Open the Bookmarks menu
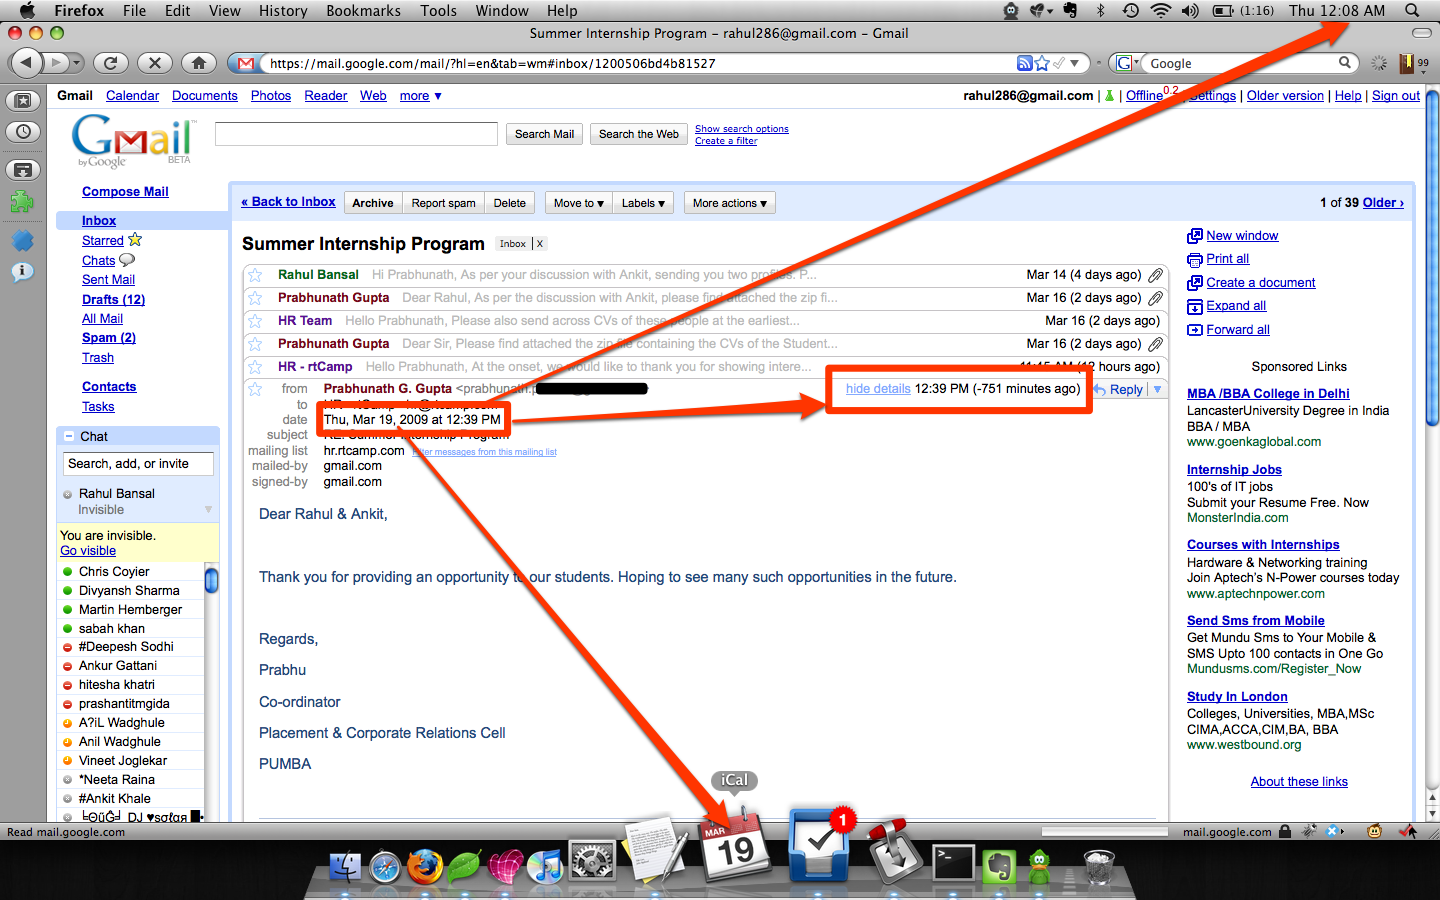 coord(363,10)
